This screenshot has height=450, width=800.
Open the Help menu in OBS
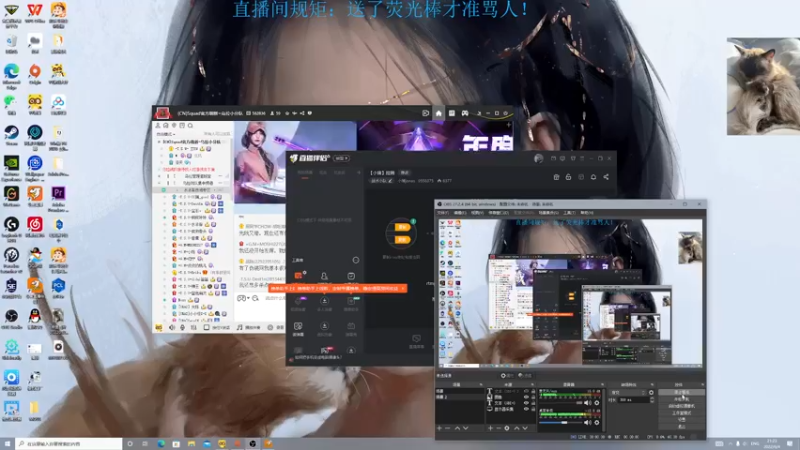587,213
